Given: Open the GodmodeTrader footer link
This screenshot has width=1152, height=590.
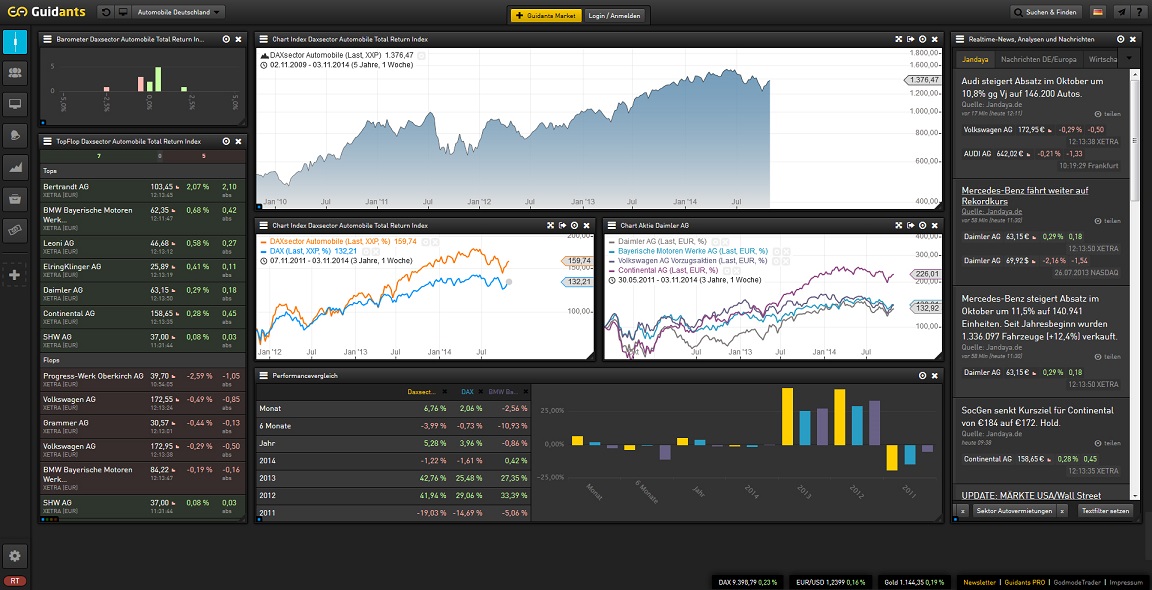Looking at the screenshot, I should pos(1078,582).
